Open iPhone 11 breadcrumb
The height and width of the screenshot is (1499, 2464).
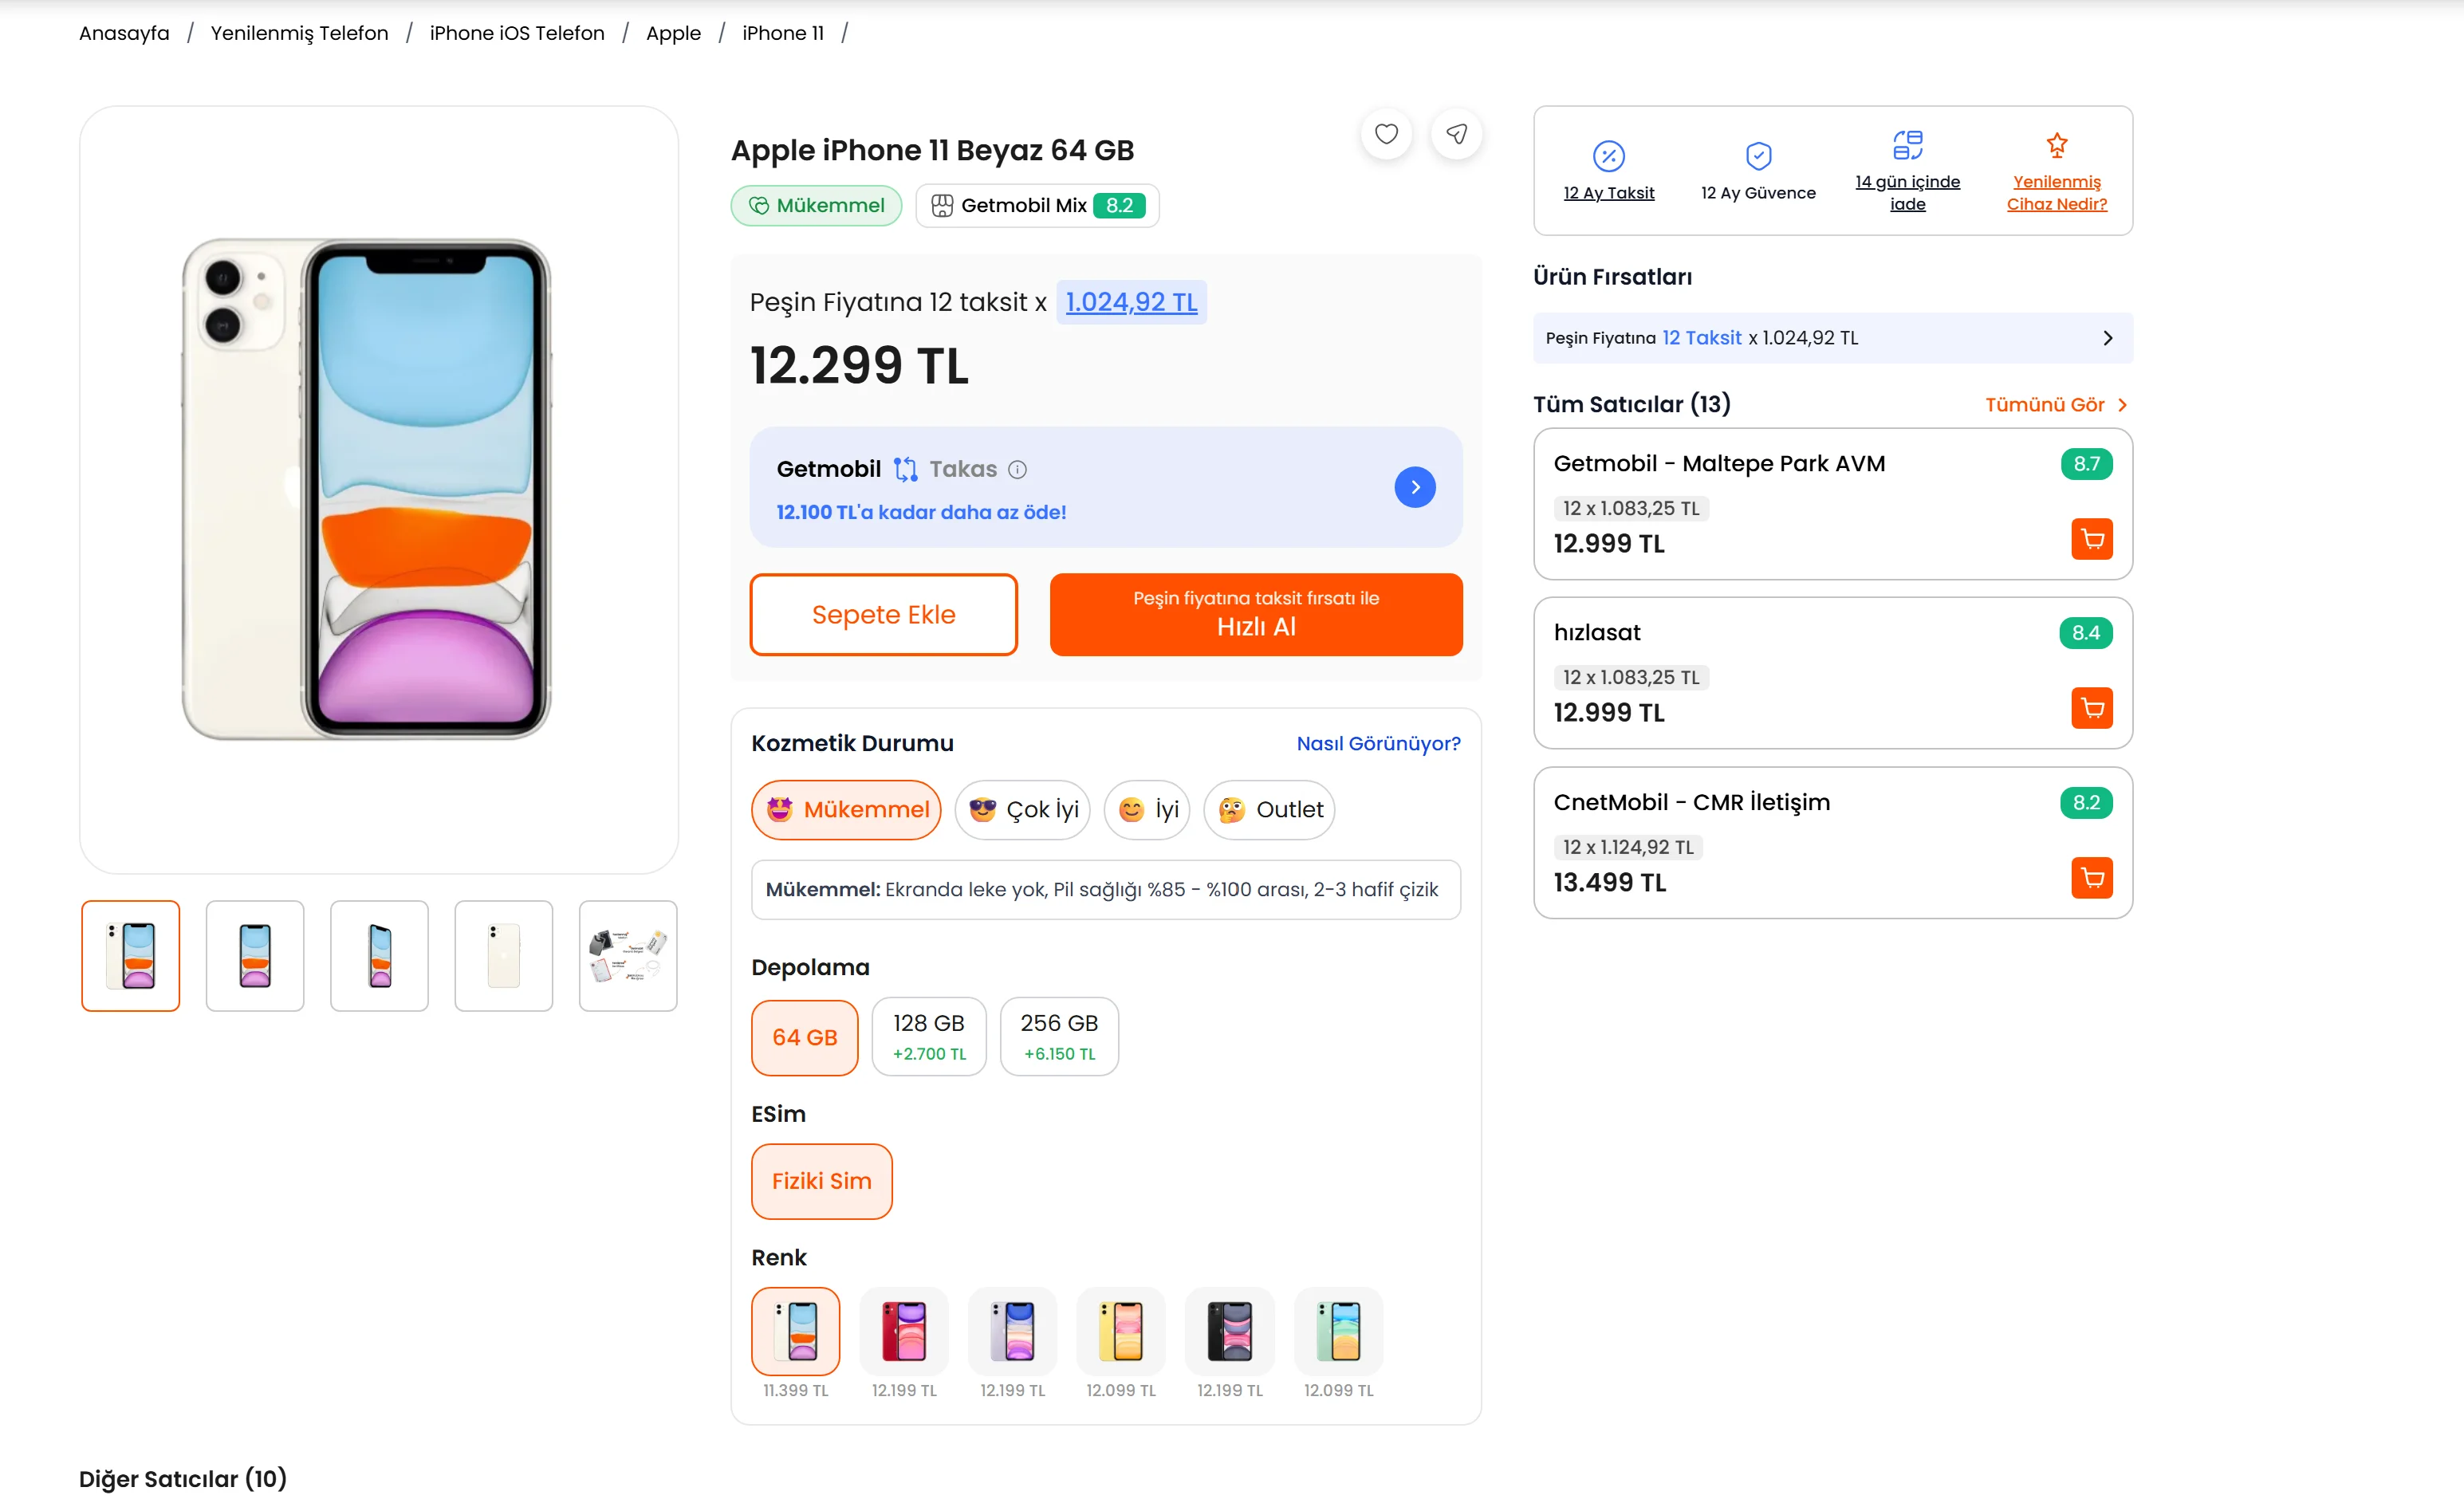(x=783, y=33)
